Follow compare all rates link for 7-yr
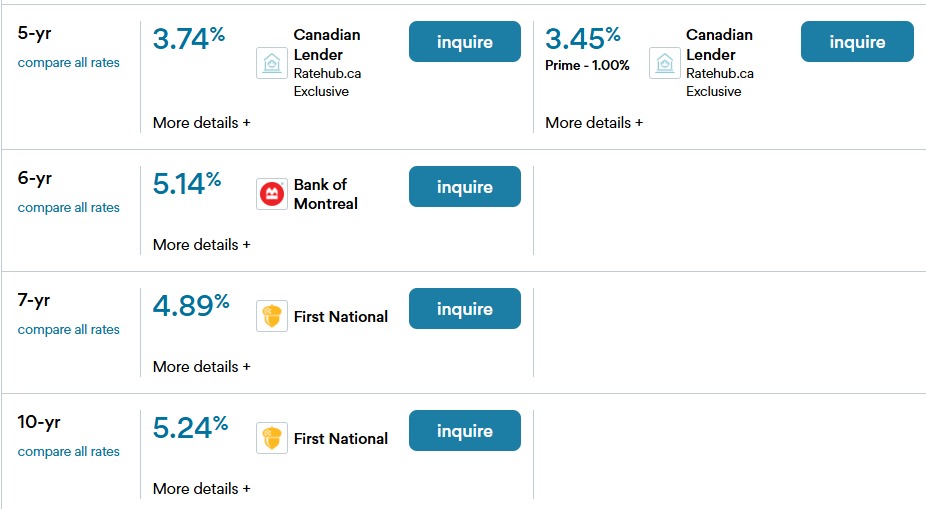926x509 pixels. click(x=68, y=330)
